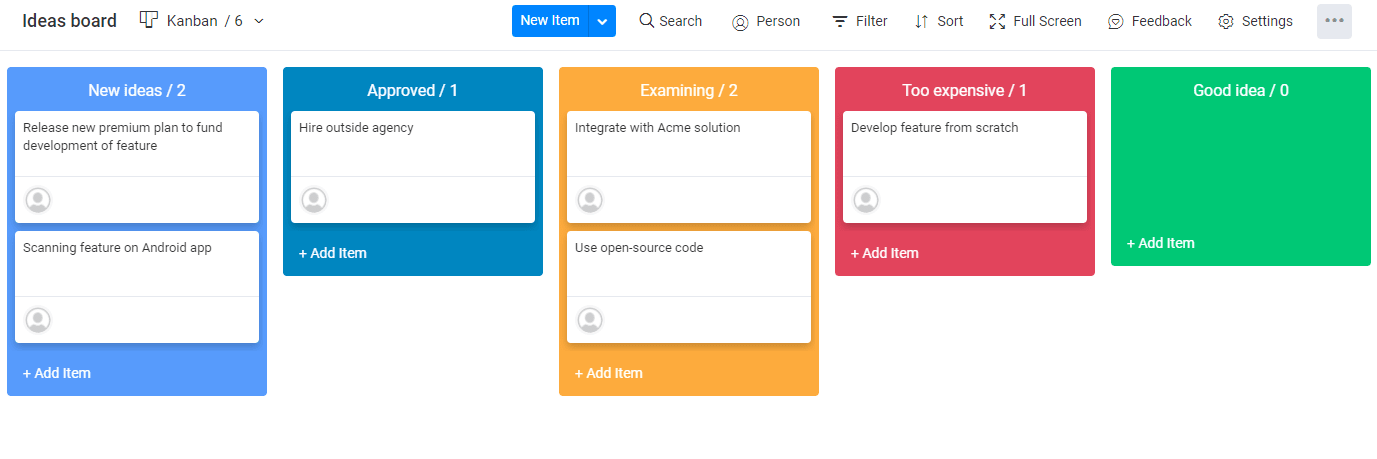Image resolution: width=1377 pixels, height=459 pixels.
Task: Enter Full Screen using the expand icon
Action: pos(997,21)
